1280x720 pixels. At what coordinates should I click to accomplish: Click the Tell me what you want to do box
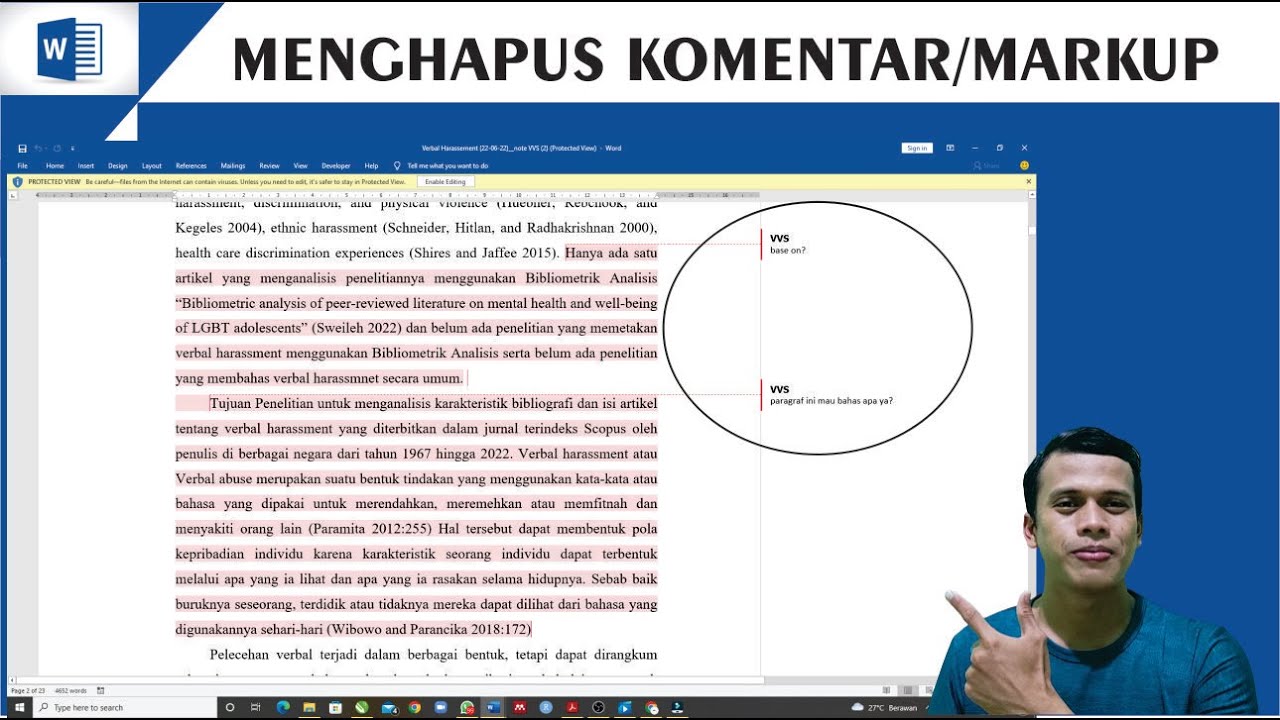point(441,166)
